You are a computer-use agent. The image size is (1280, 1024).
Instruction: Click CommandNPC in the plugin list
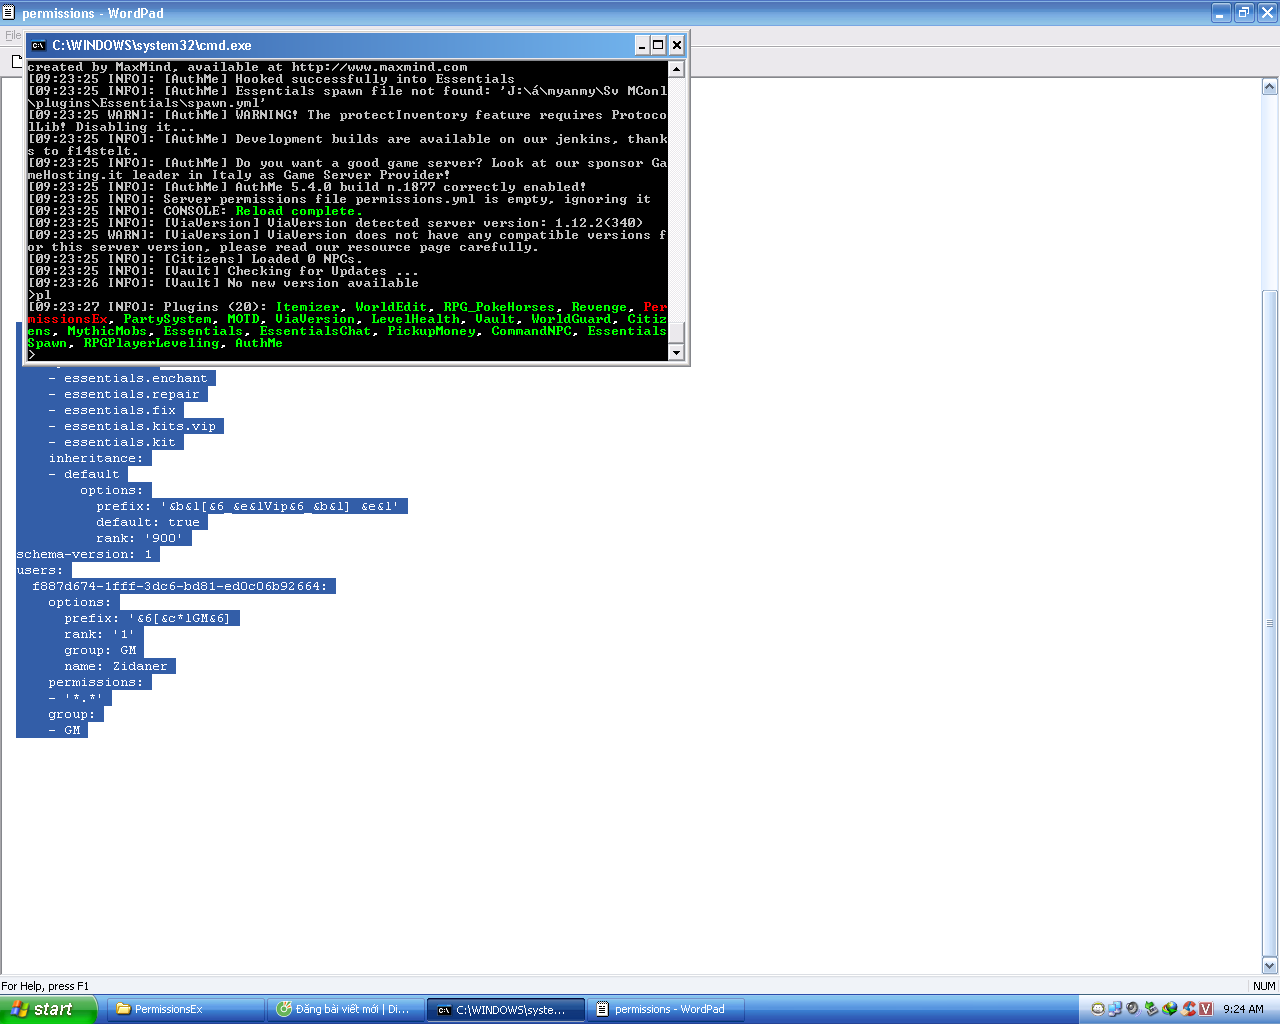pos(531,331)
